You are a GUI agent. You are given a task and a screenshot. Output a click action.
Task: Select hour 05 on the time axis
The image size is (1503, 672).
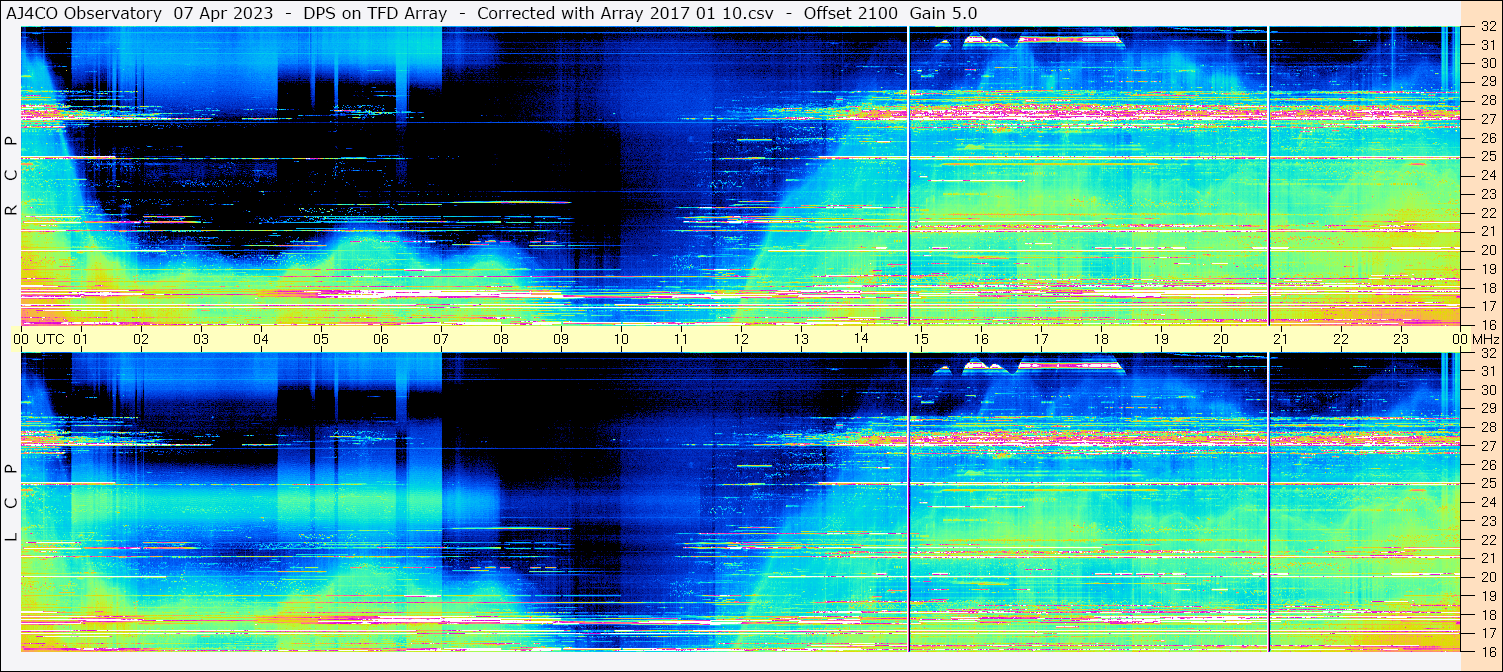pos(321,339)
